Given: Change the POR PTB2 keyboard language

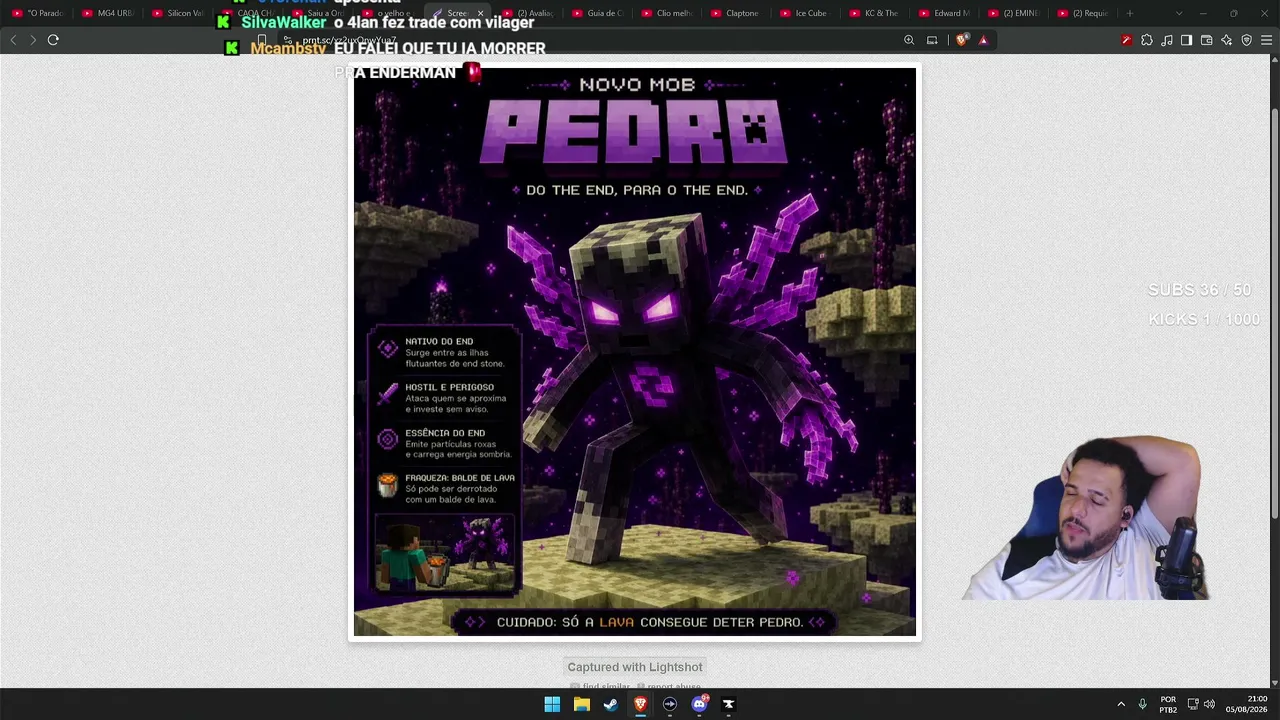Looking at the screenshot, I should coord(1168,704).
